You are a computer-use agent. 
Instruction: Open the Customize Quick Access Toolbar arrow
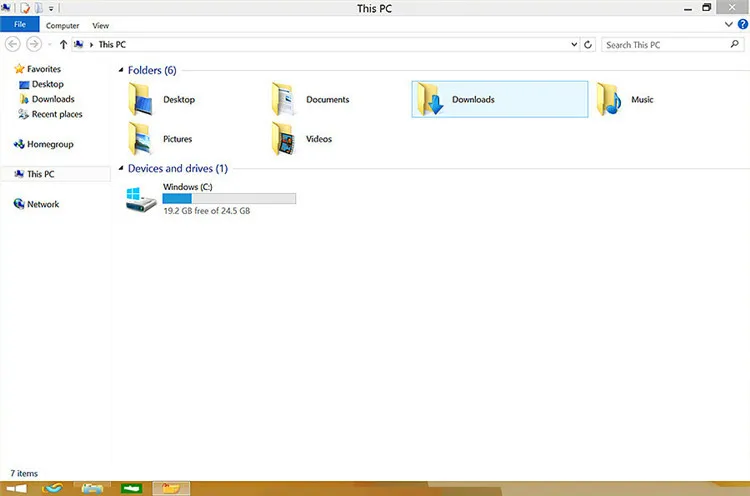click(x=51, y=8)
